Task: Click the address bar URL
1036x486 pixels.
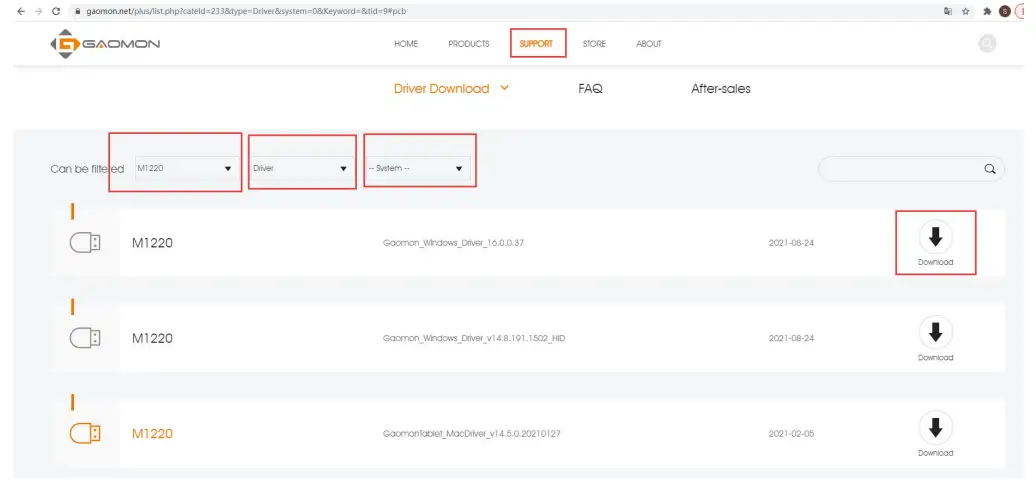Action: click(246, 11)
